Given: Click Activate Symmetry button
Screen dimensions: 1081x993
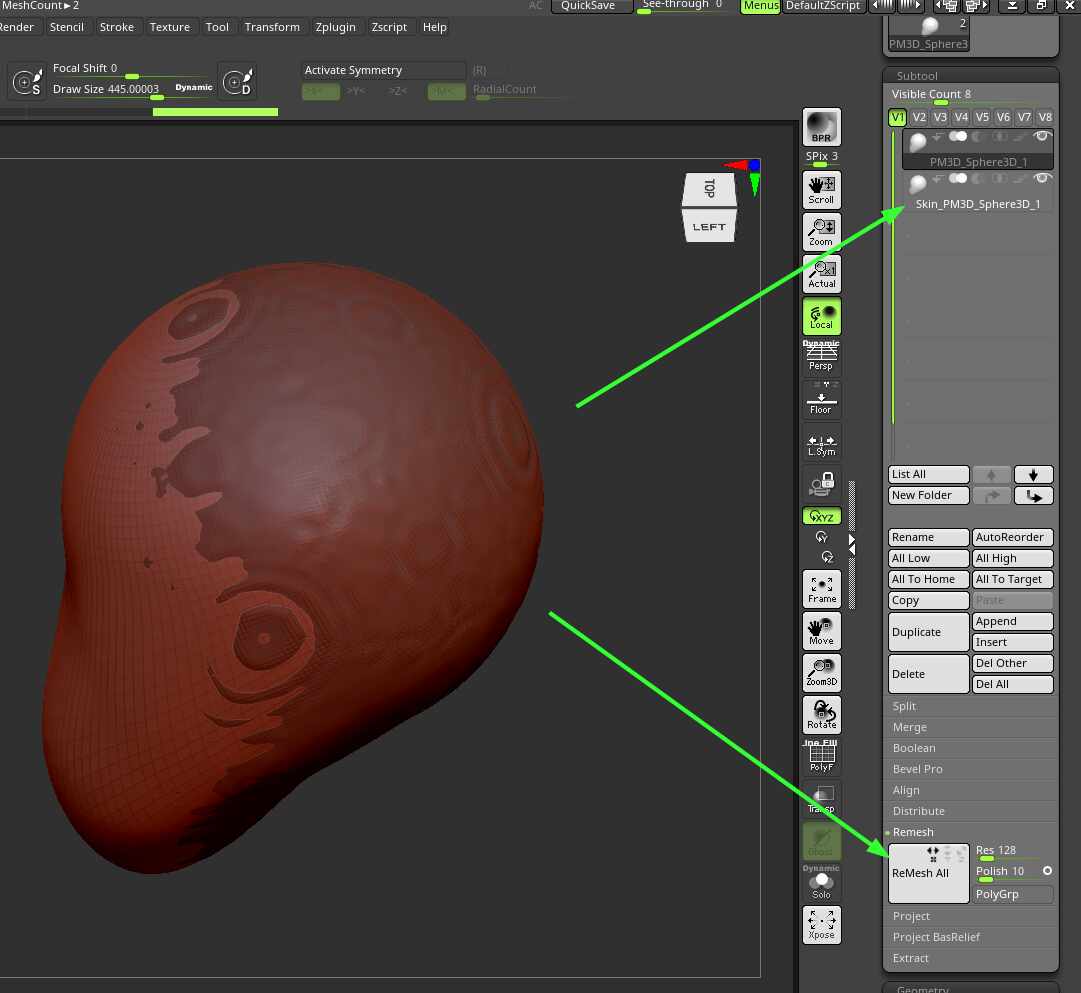Looking at the screenshot, I should click(x=383, y=70).
